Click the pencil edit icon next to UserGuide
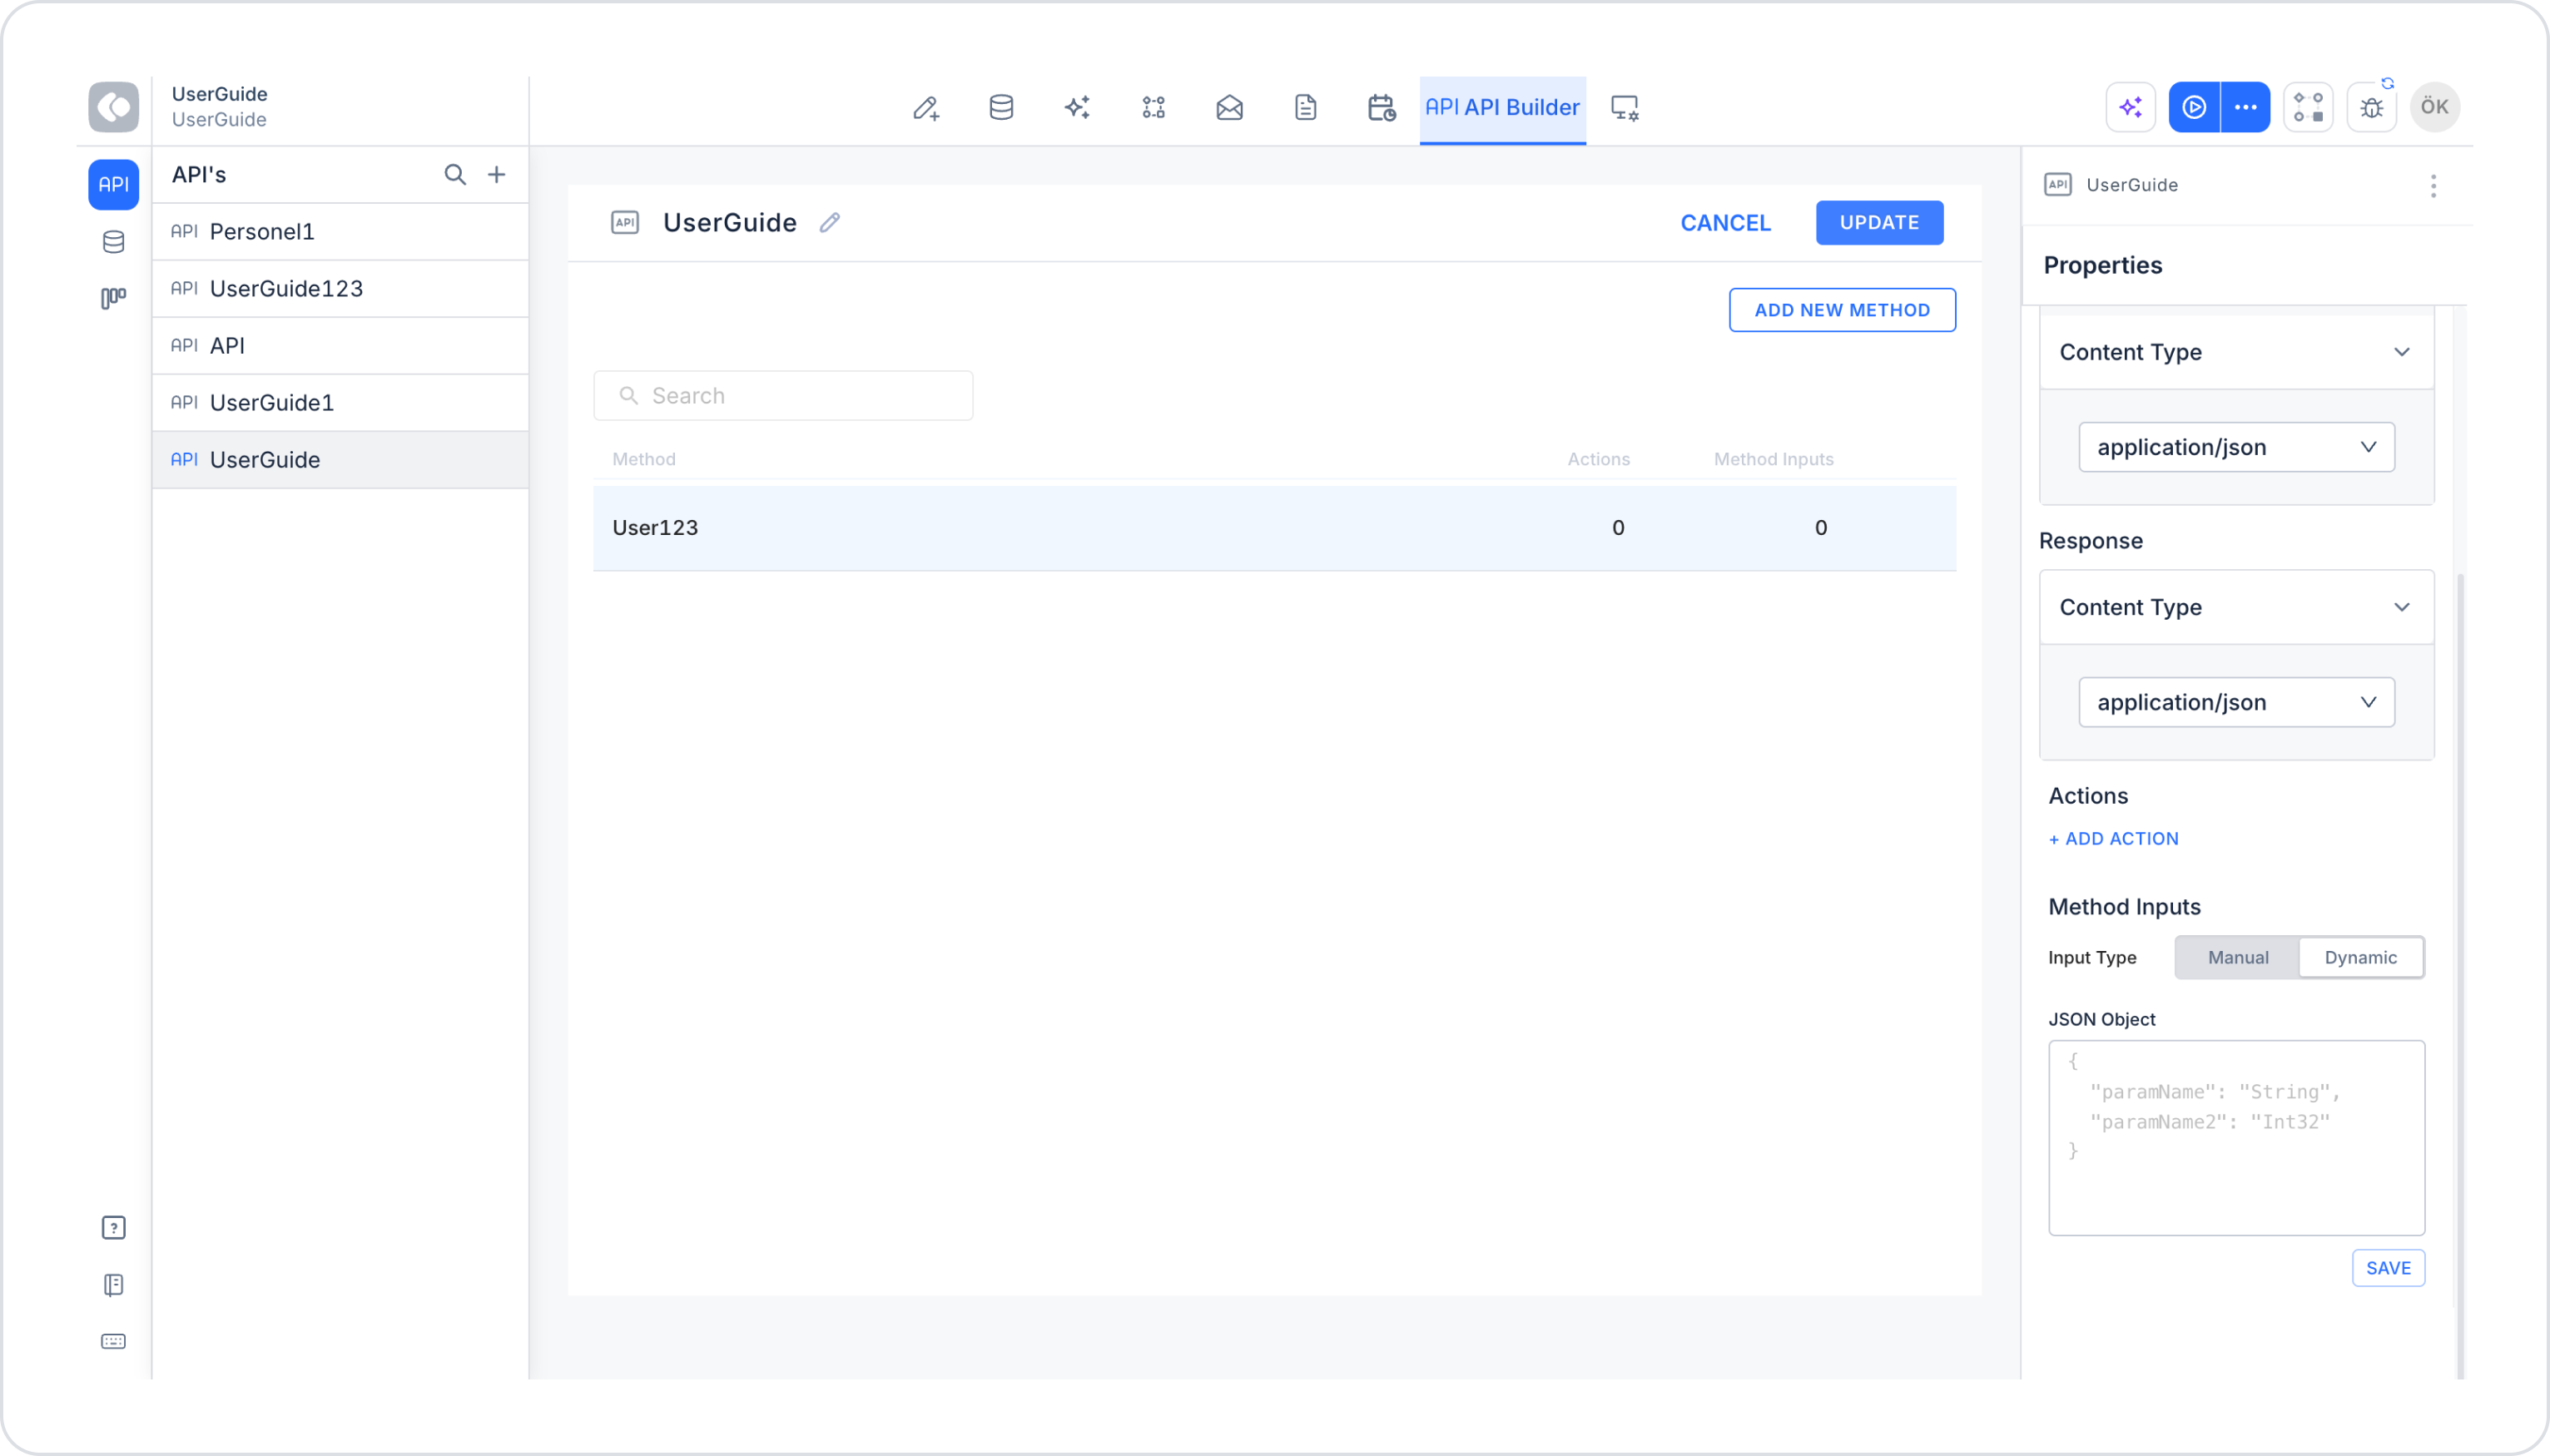The width and height of the screenshot is (2550, 1456). (830, 222)
